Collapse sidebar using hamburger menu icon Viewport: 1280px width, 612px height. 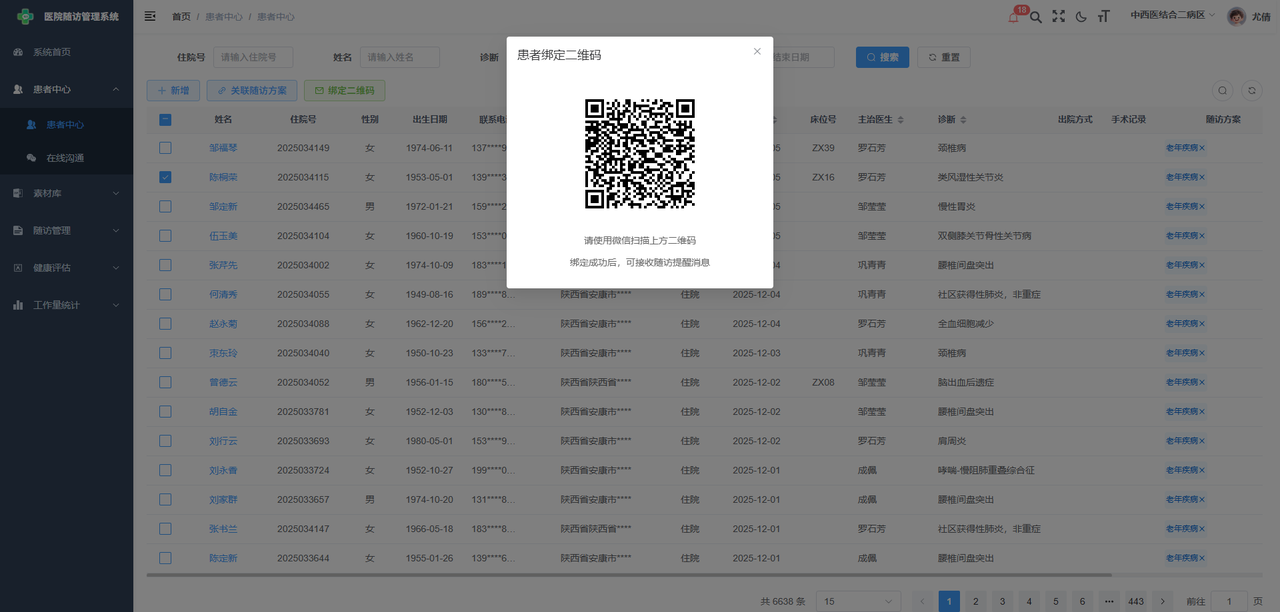(x=150, y=16)
